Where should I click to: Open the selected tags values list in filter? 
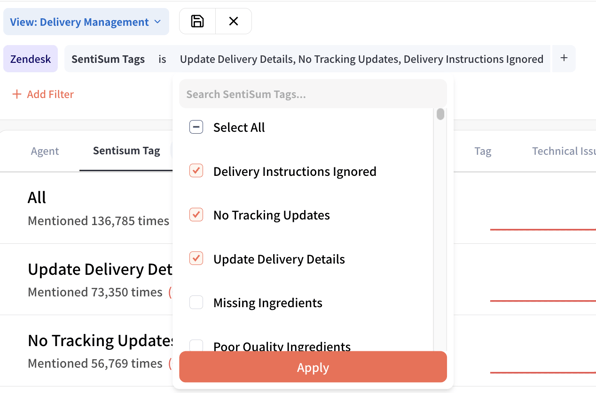click(361, 59)
